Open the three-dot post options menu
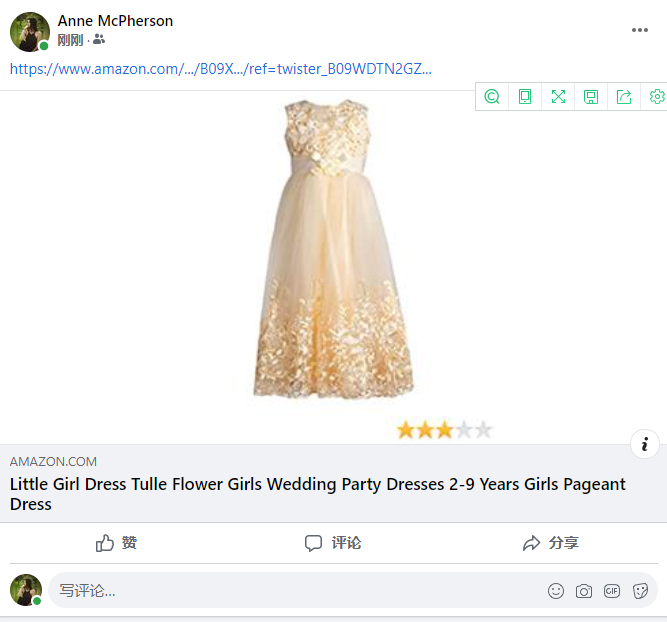 click(x=640, y=30)
